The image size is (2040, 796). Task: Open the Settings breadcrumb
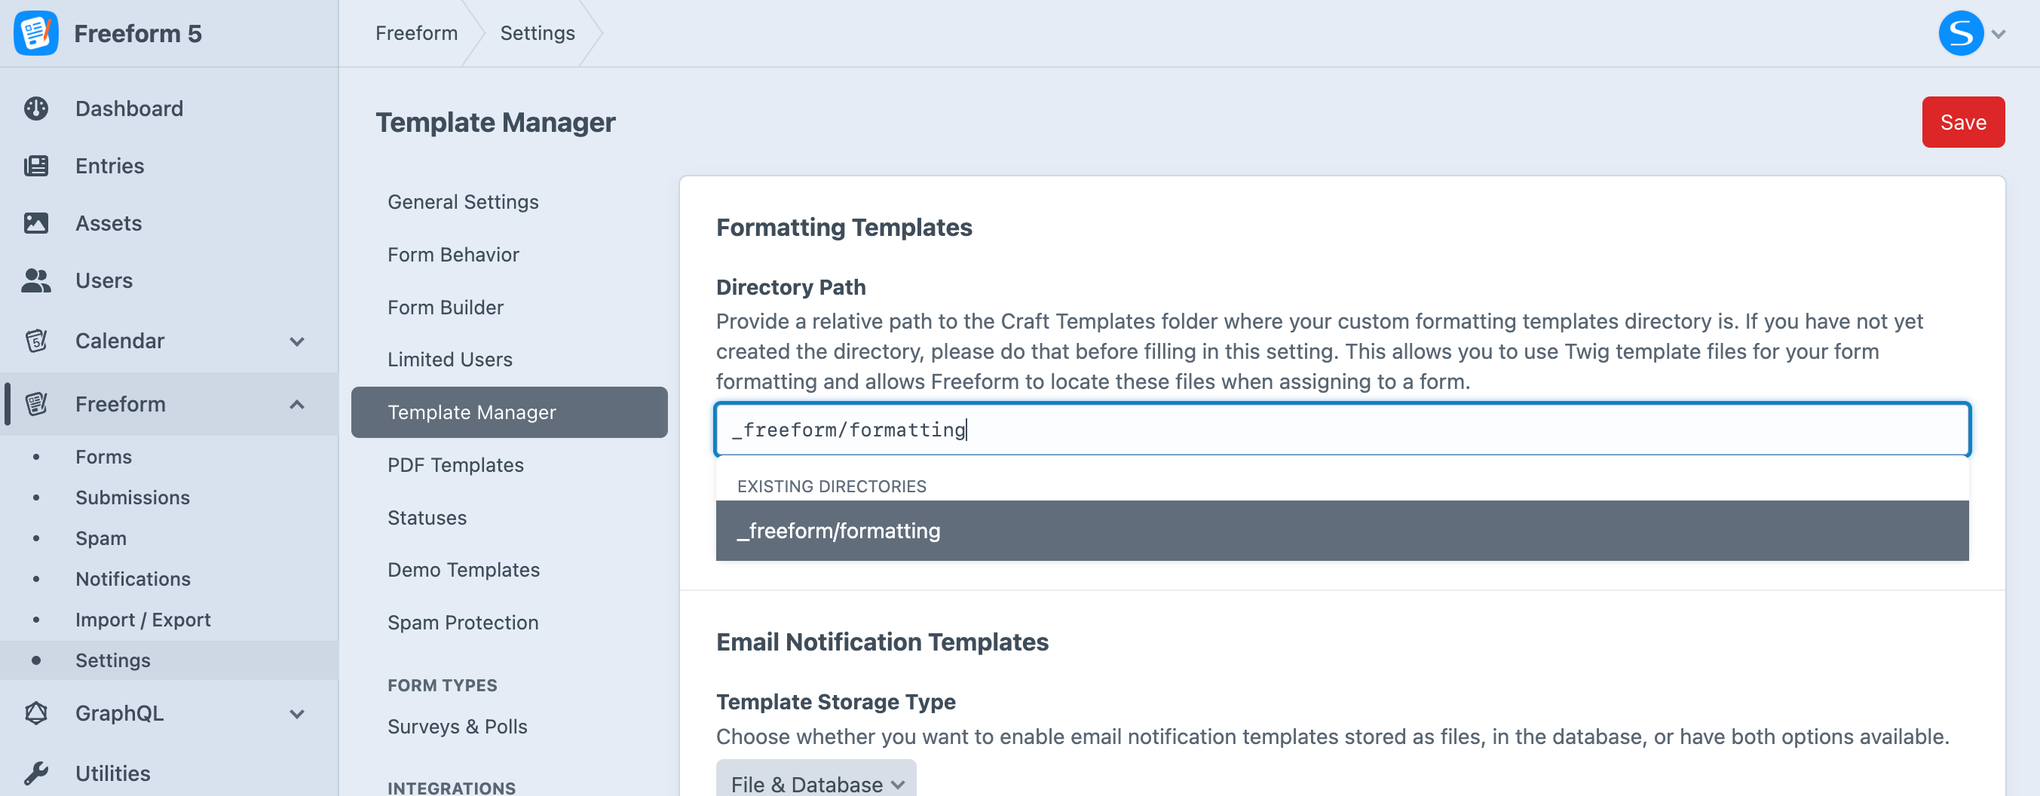pos(537,32)
